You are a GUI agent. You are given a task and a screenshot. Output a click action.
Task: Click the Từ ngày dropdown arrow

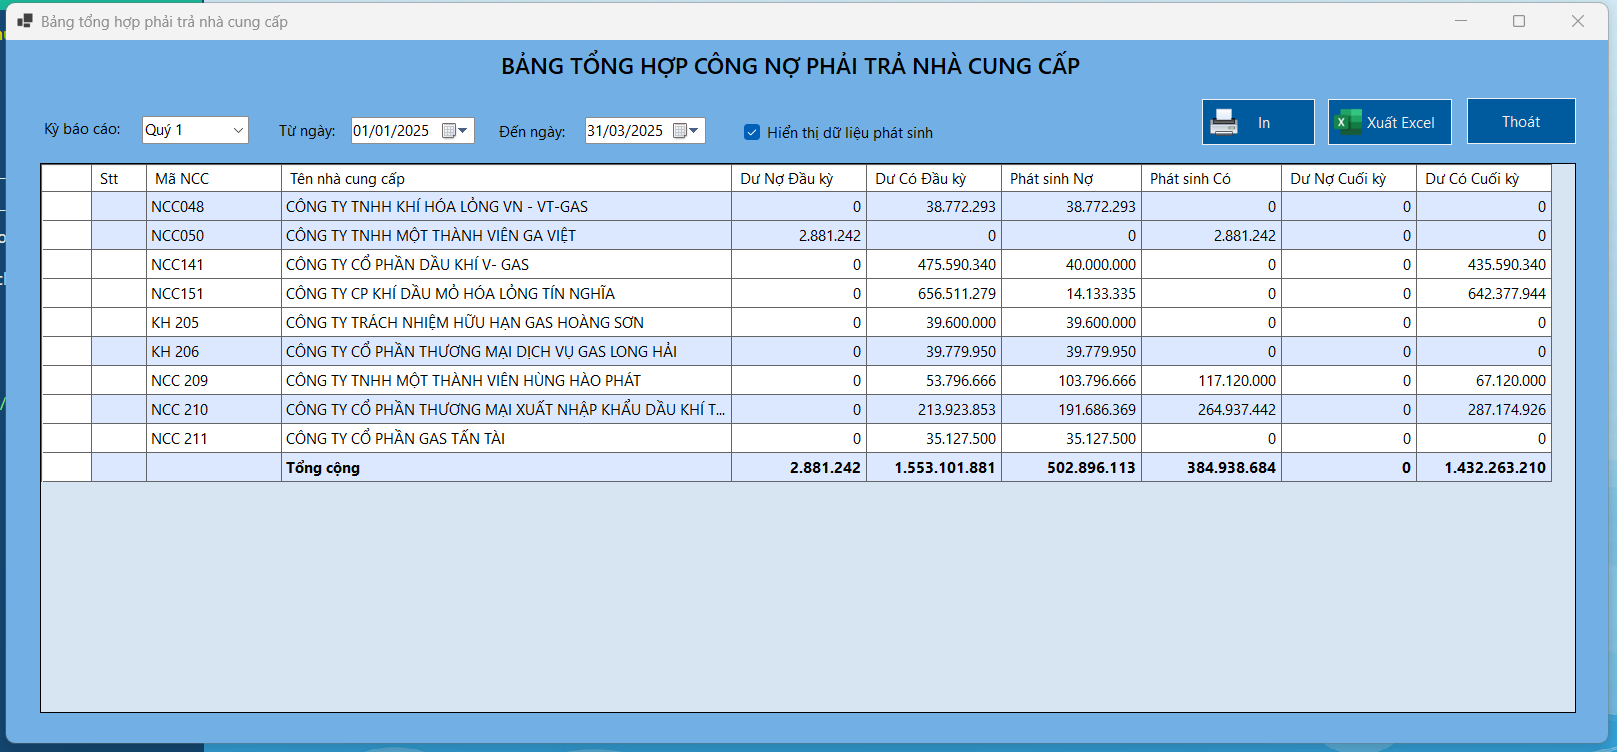pyautogui.click(x=463, y=131)
